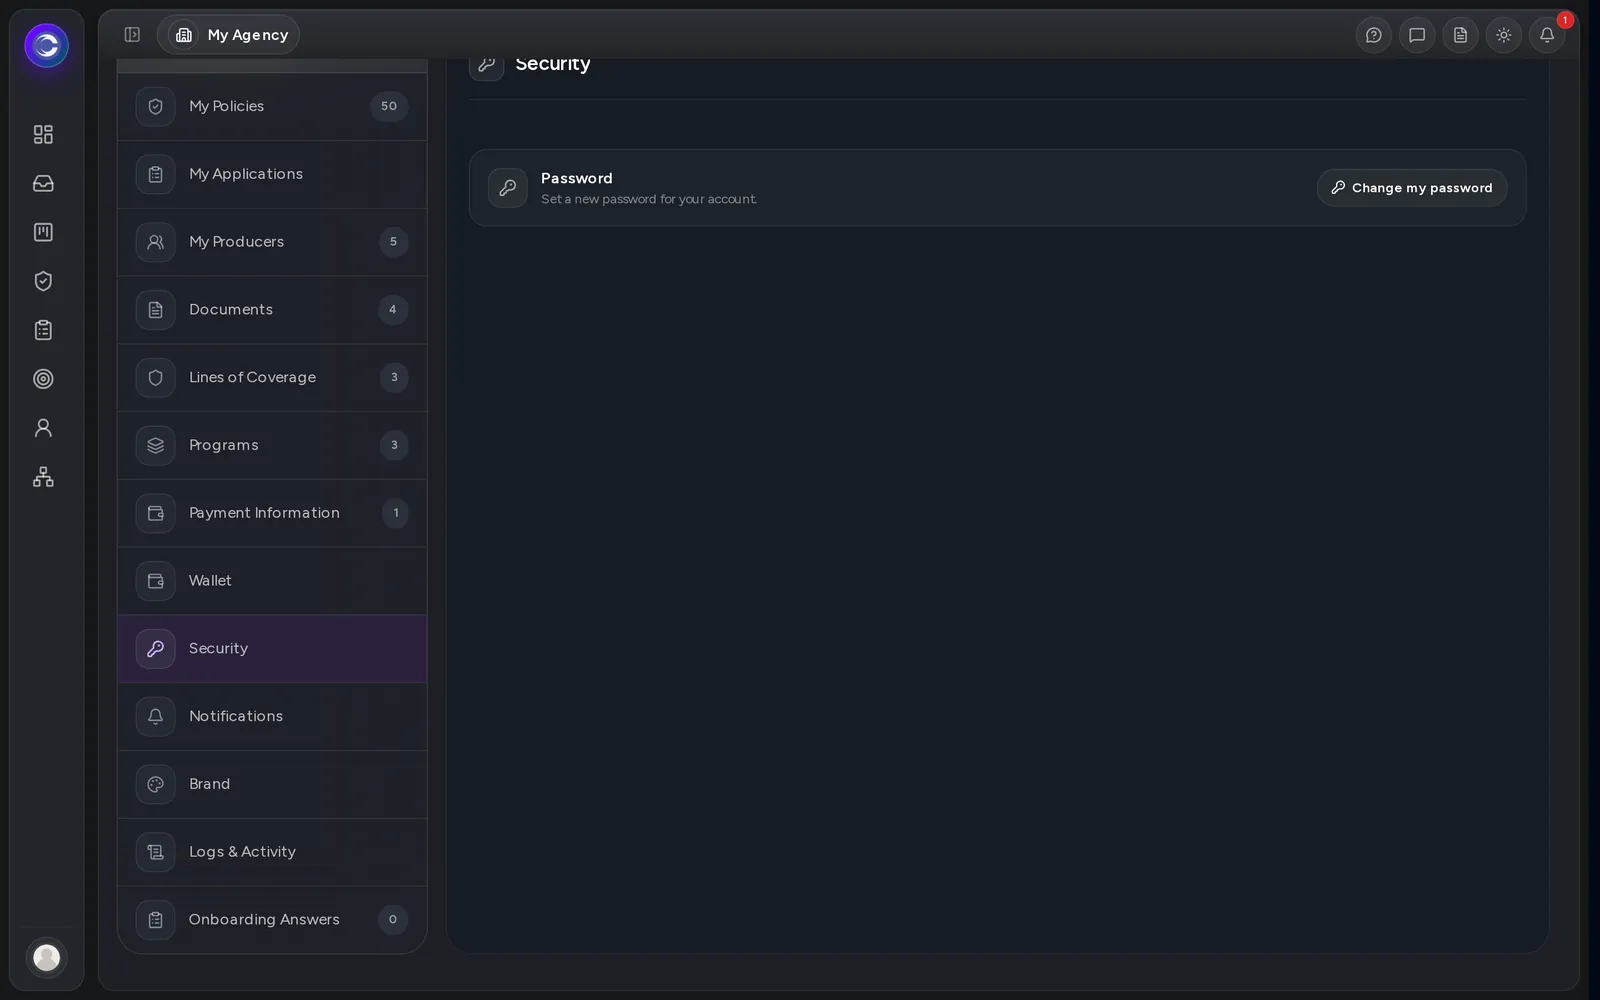This screenshot has width=1600, height=1000.
Task: Open notifications bell in top bar
Action: (1547, 35)
